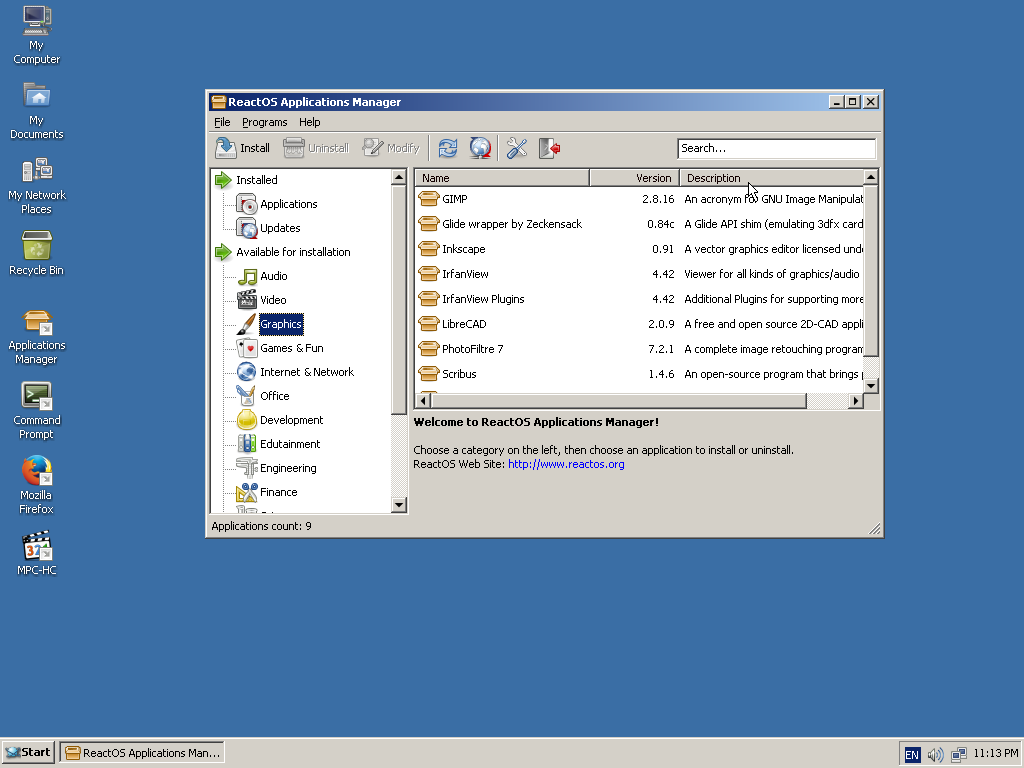
Task: Select the Inkscape application entry
Action: point(460,248)
